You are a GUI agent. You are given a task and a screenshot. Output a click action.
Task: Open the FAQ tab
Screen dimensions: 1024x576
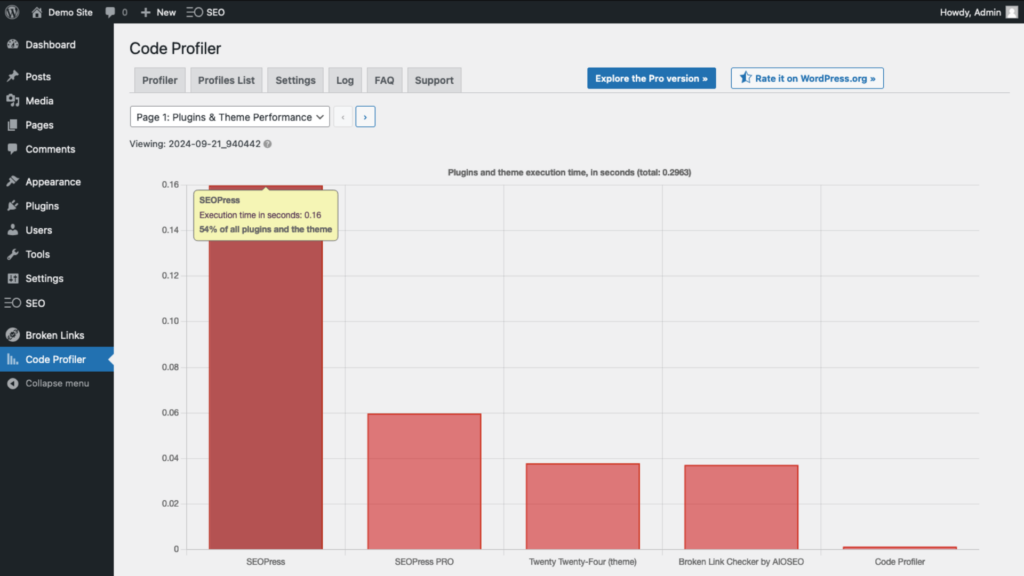click(384, 80)
